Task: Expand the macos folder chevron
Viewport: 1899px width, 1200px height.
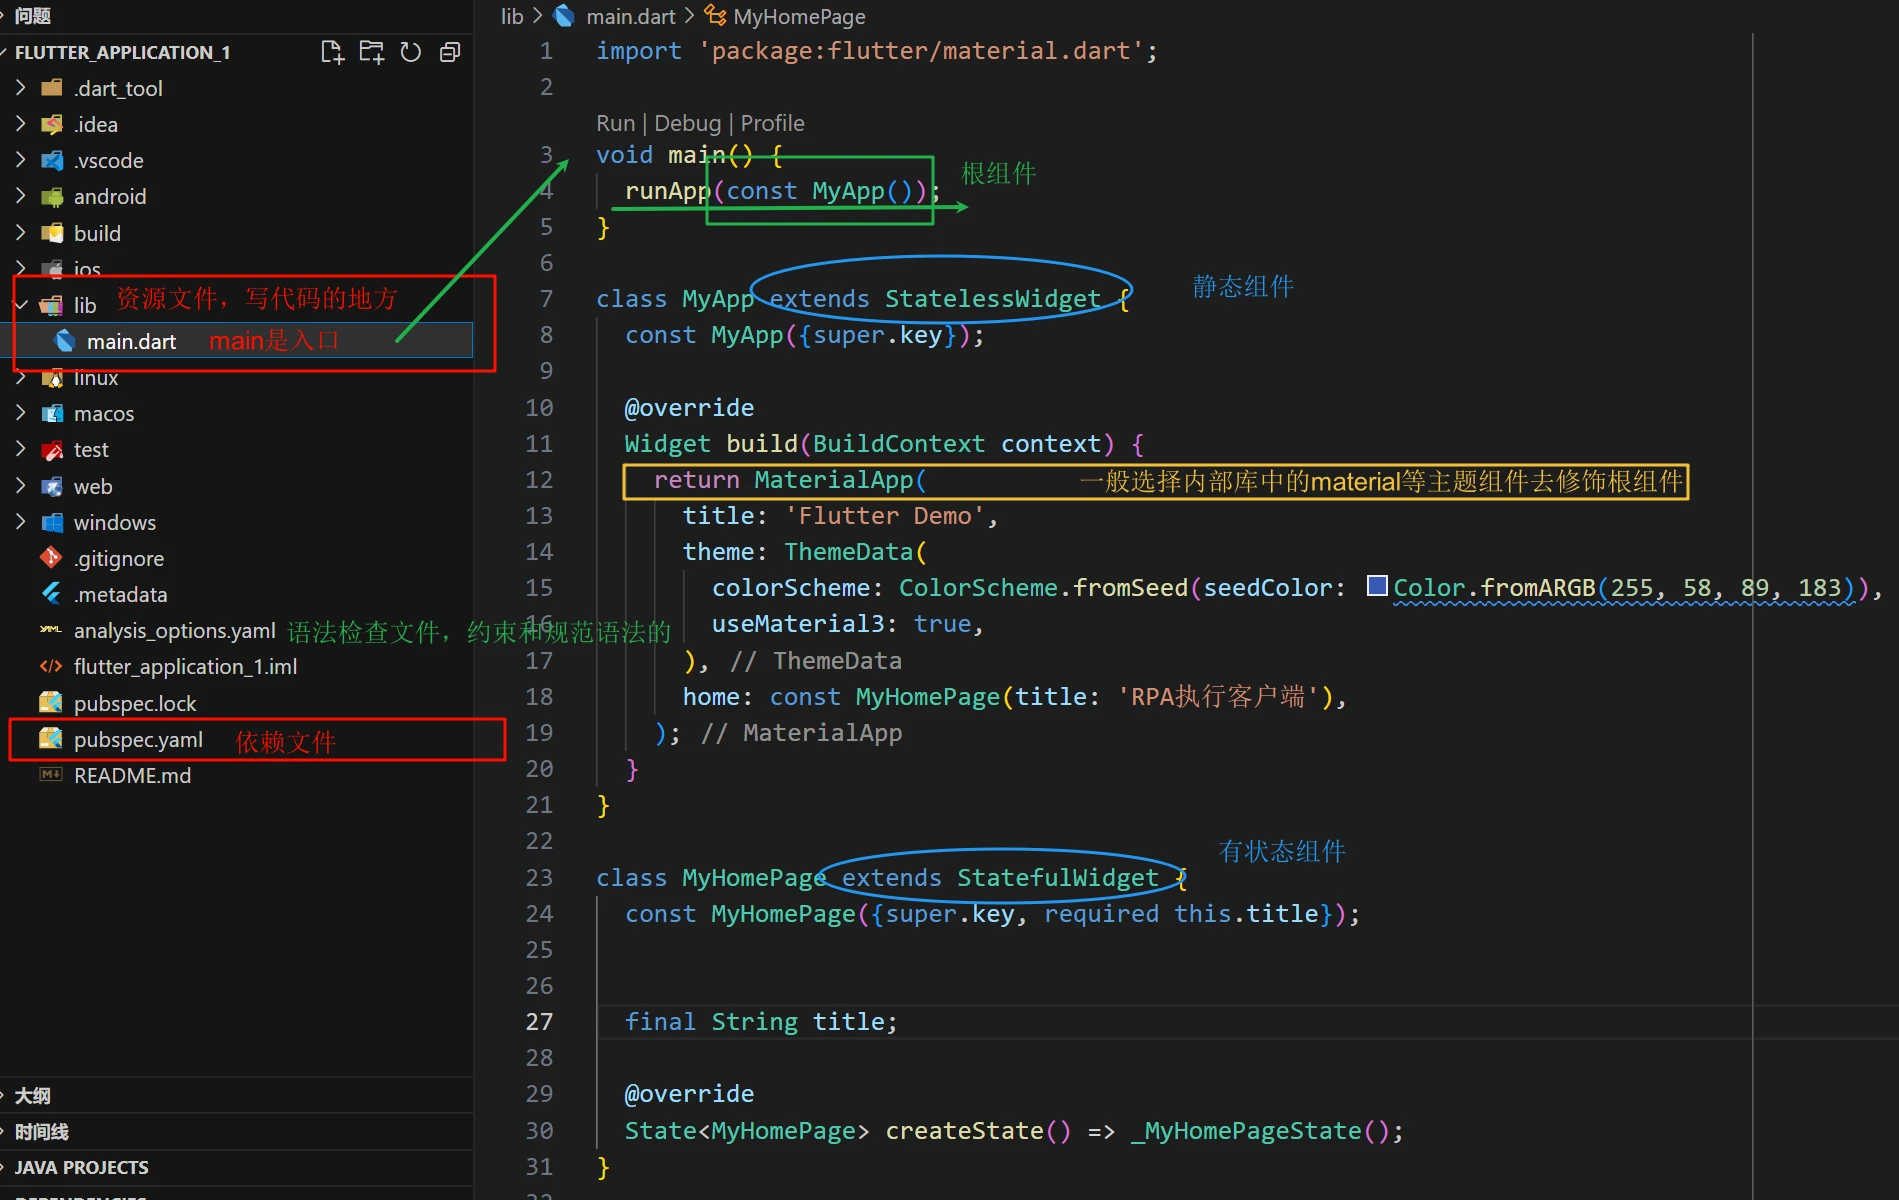Action: click(21, 413)
